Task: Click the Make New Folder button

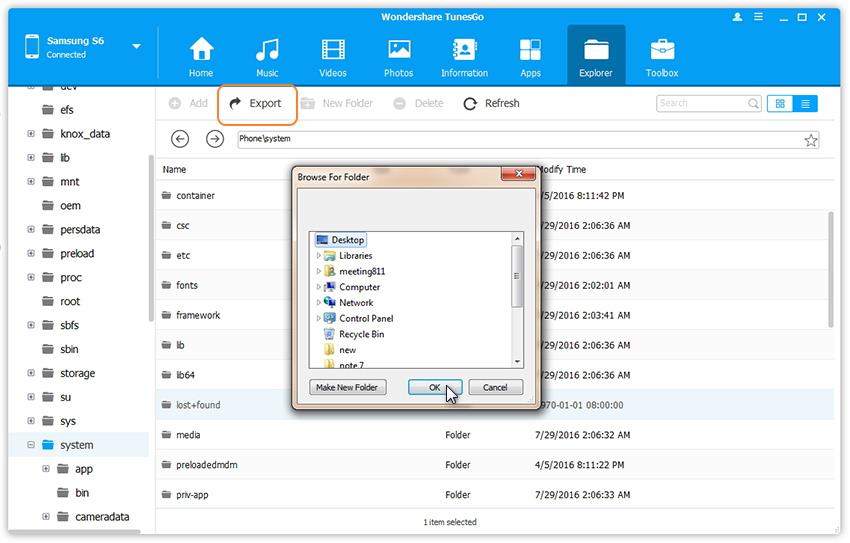Action: click(347, 387)
